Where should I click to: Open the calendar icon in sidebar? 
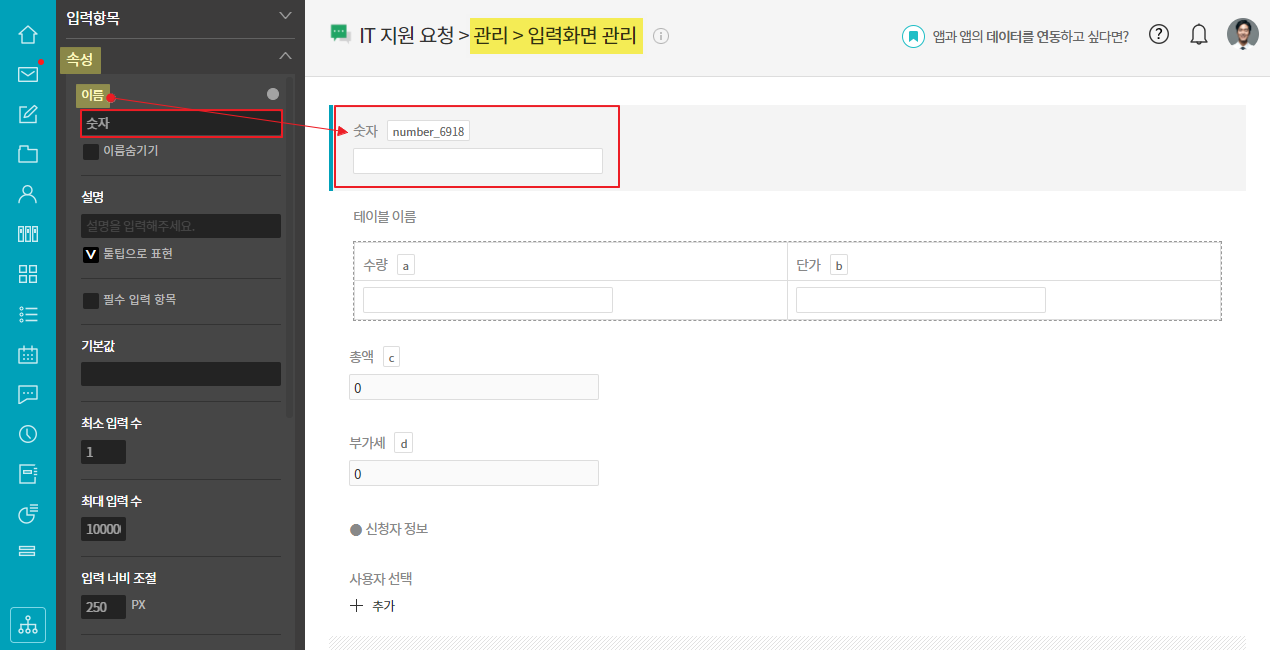point(28,354)
